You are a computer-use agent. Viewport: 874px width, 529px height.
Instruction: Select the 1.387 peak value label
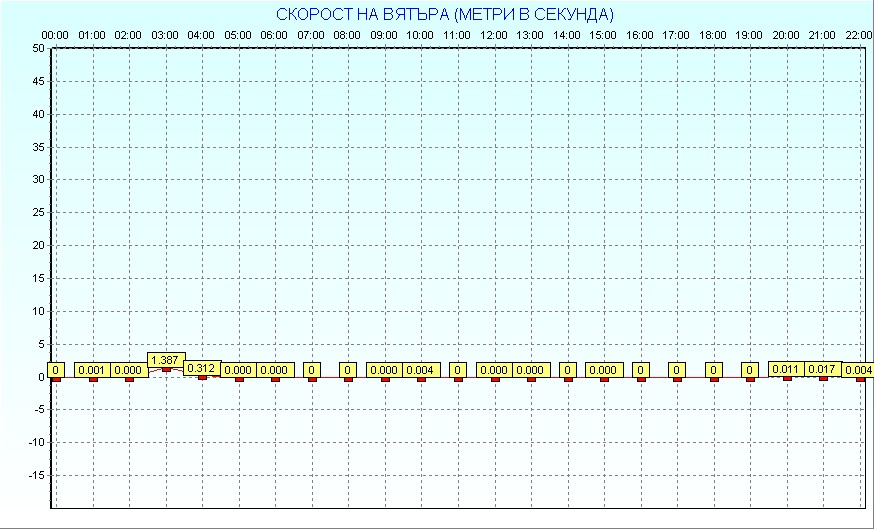pos(165,359)
